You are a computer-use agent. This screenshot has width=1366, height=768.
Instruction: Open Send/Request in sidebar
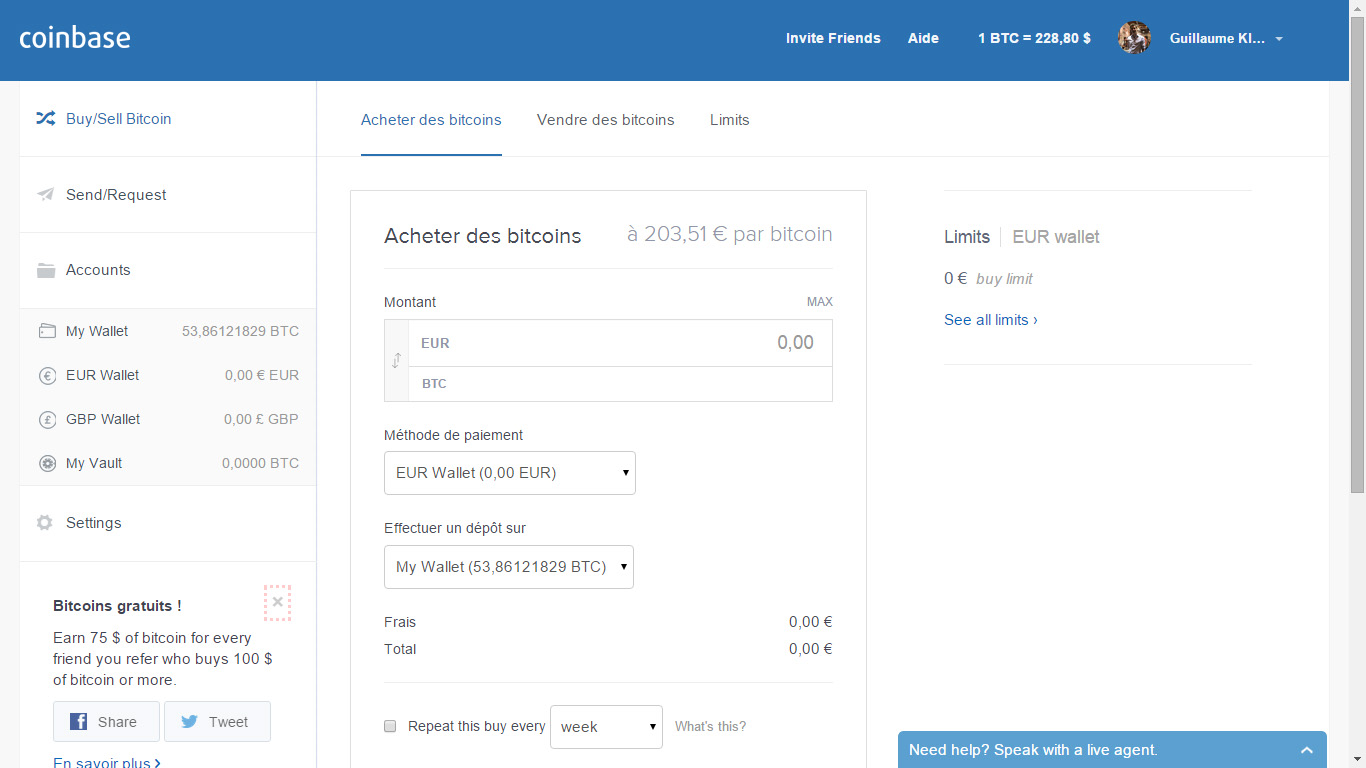click(x=168, y=195)
